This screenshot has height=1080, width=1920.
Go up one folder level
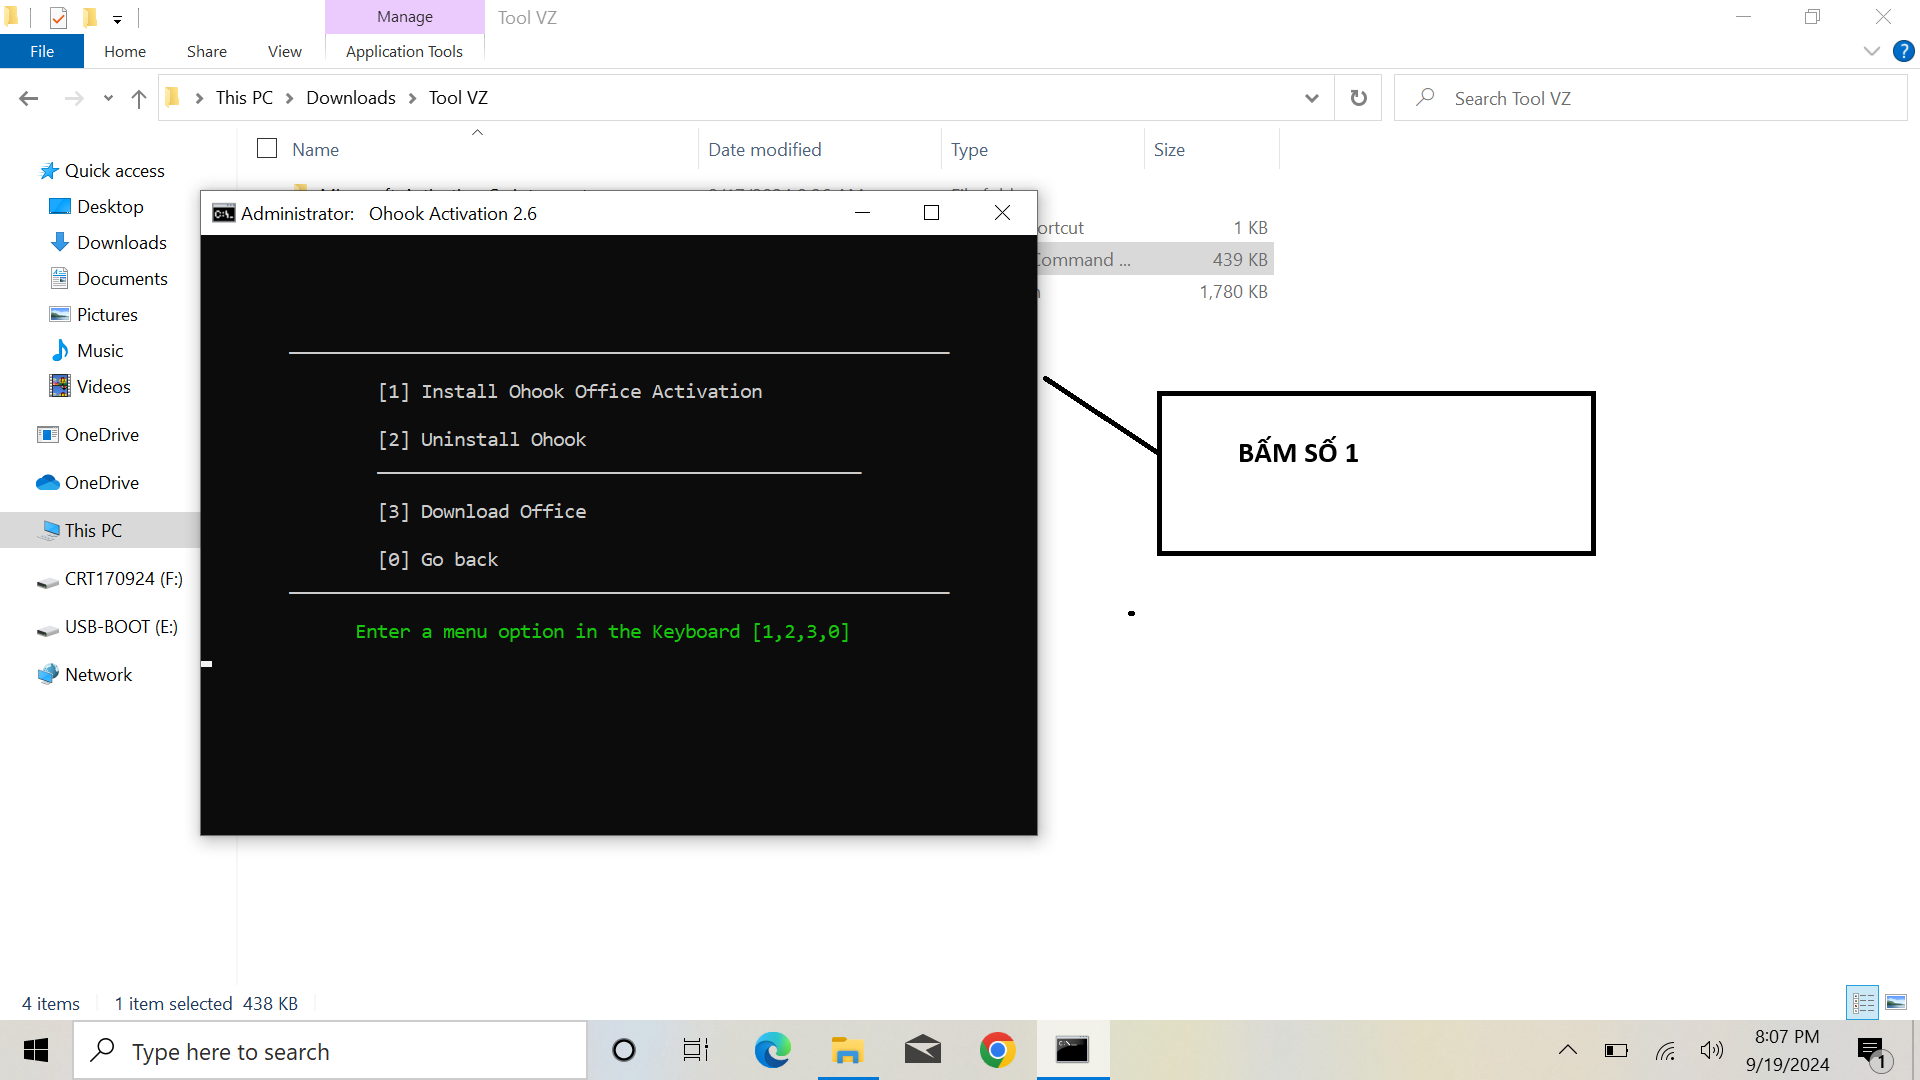coord(139,98)
